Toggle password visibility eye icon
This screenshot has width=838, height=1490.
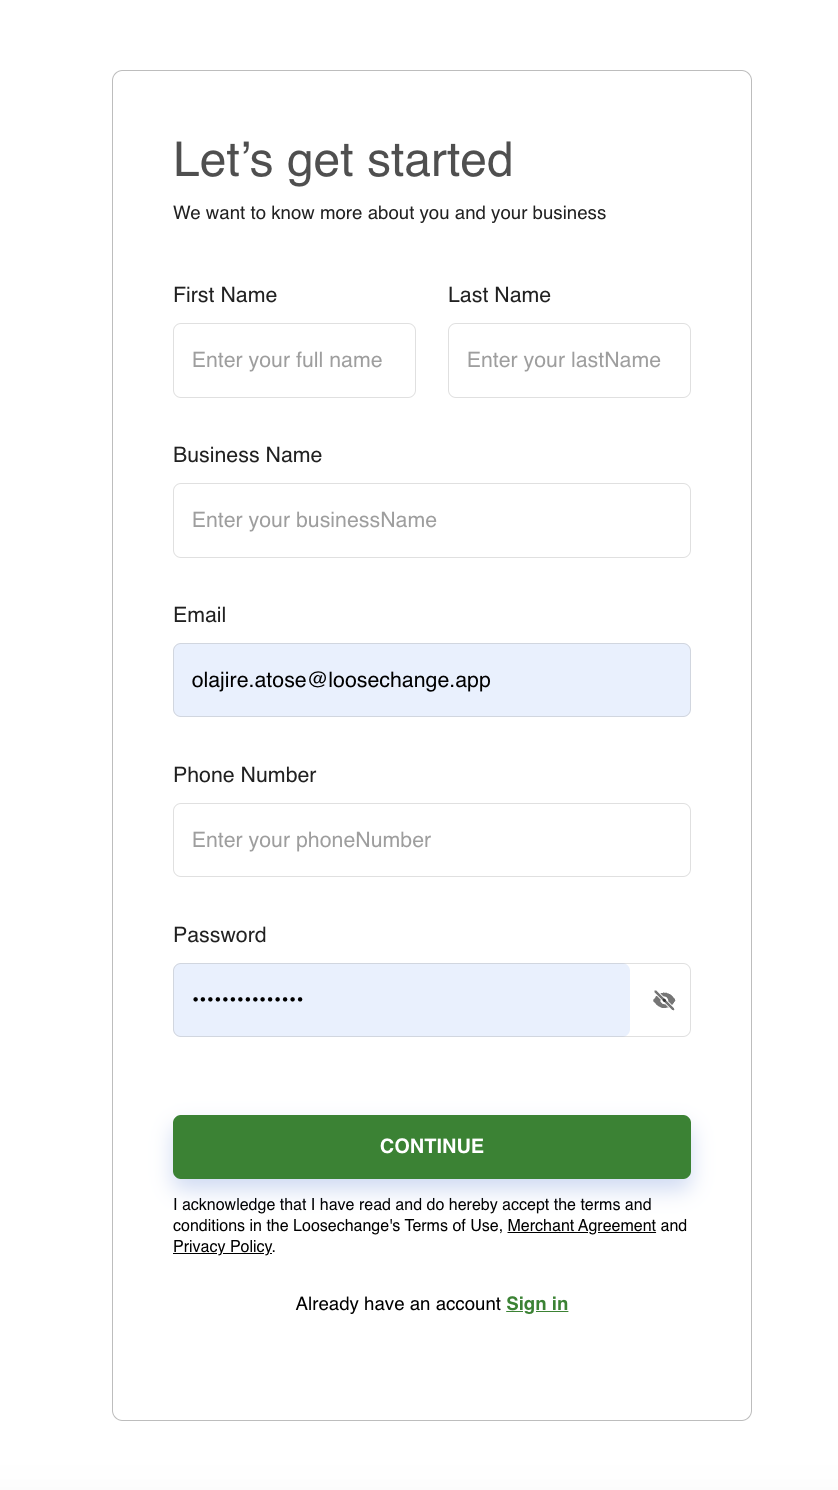pos(664,1000)
